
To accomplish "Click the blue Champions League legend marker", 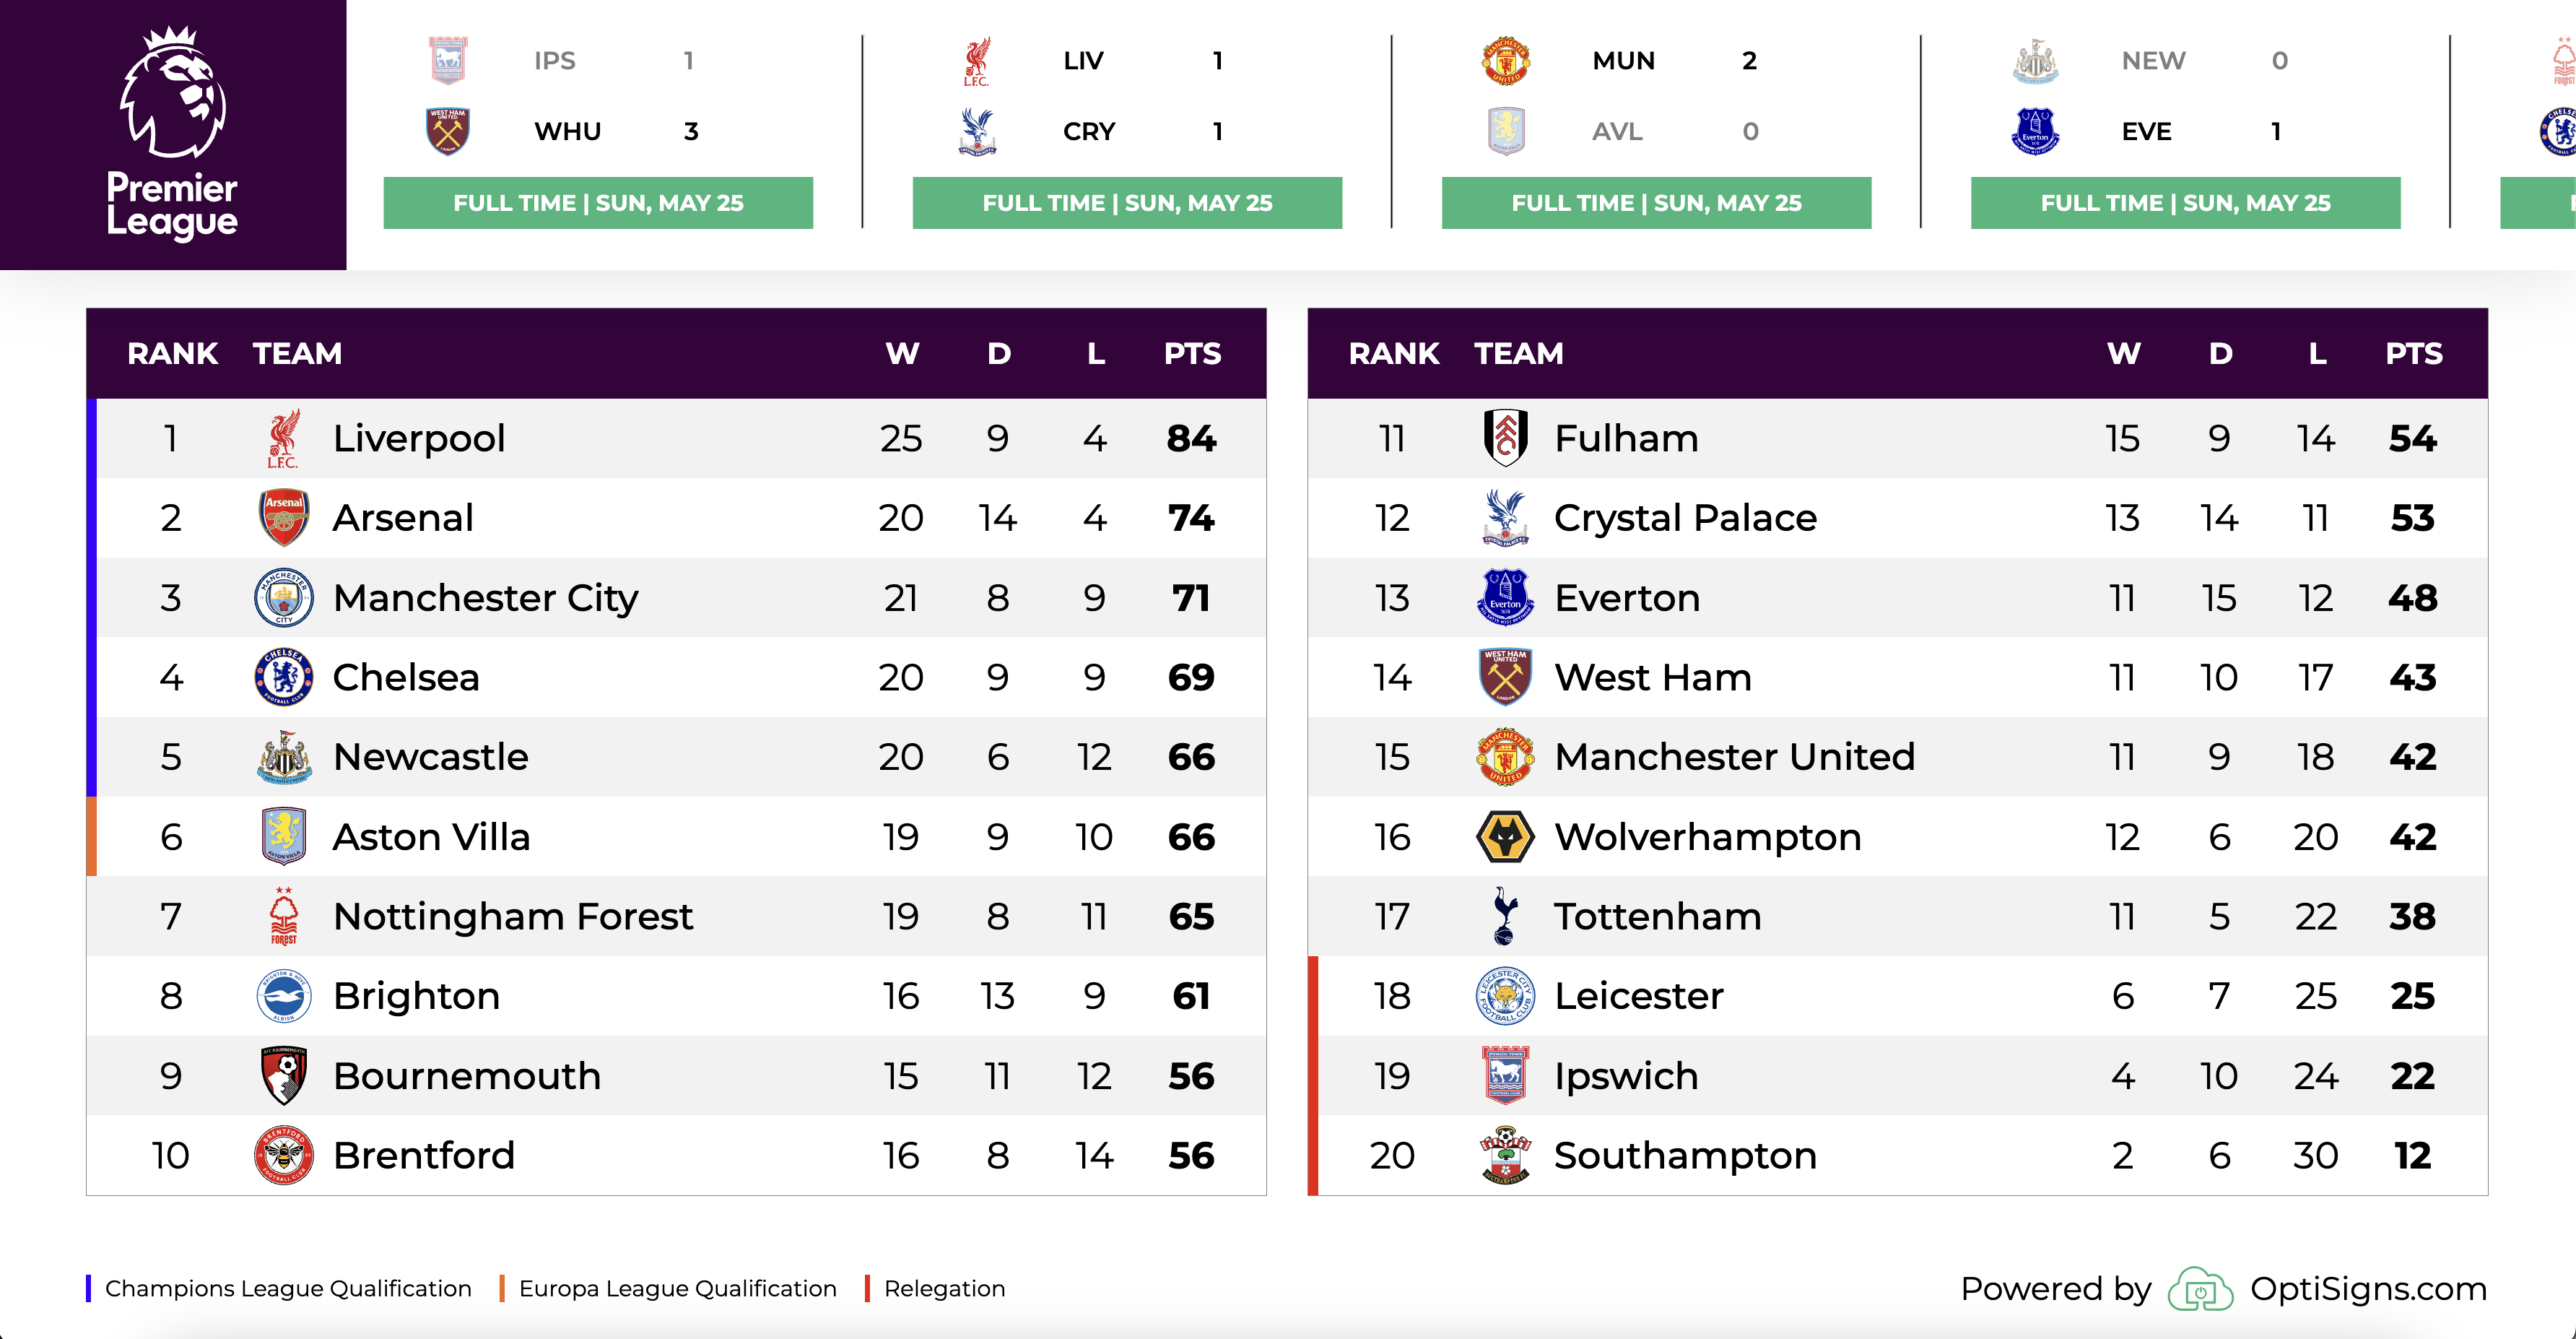I will point(89,1288).
